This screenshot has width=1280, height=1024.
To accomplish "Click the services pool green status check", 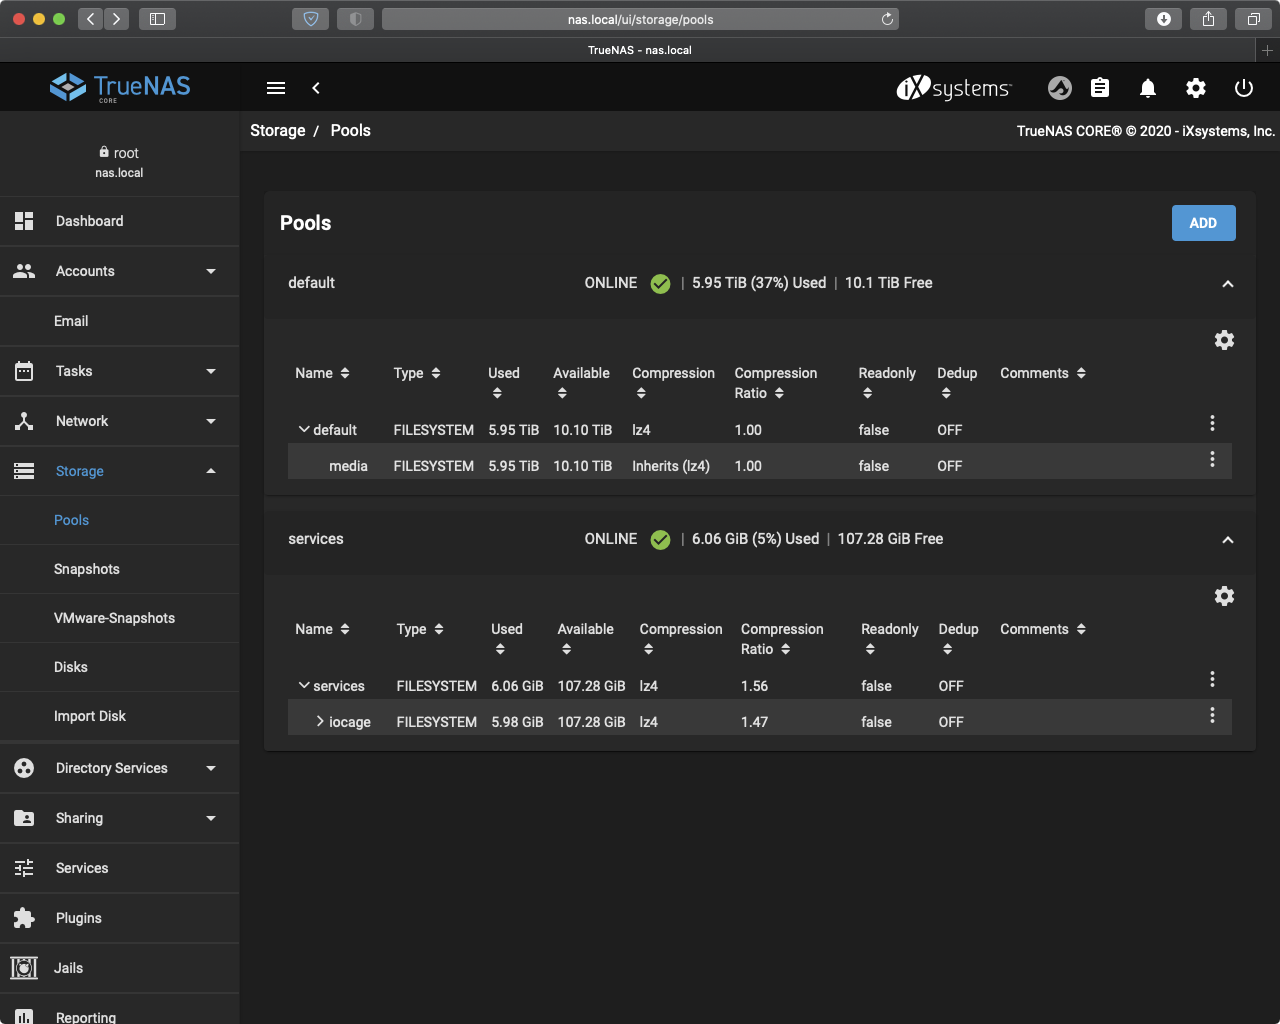I will click(660, 540).
